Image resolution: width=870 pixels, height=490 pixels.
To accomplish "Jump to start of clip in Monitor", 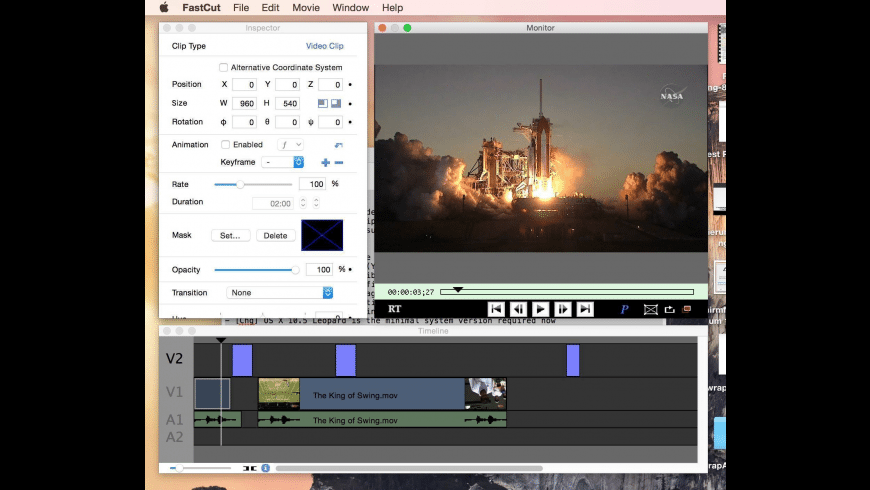I will [495, 309].
